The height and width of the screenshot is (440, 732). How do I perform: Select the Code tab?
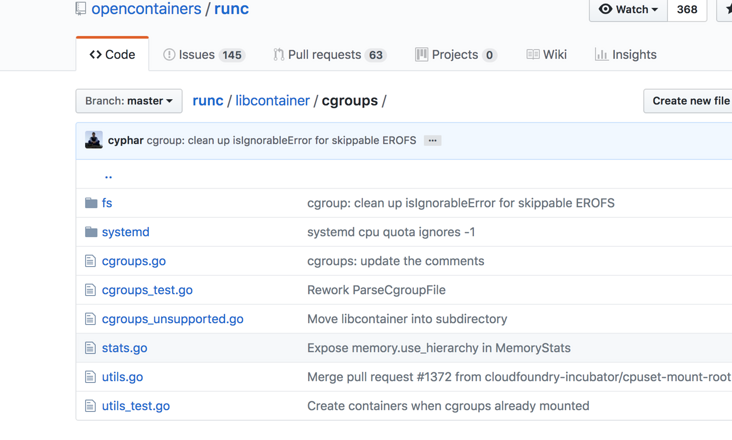coord(113,55)
